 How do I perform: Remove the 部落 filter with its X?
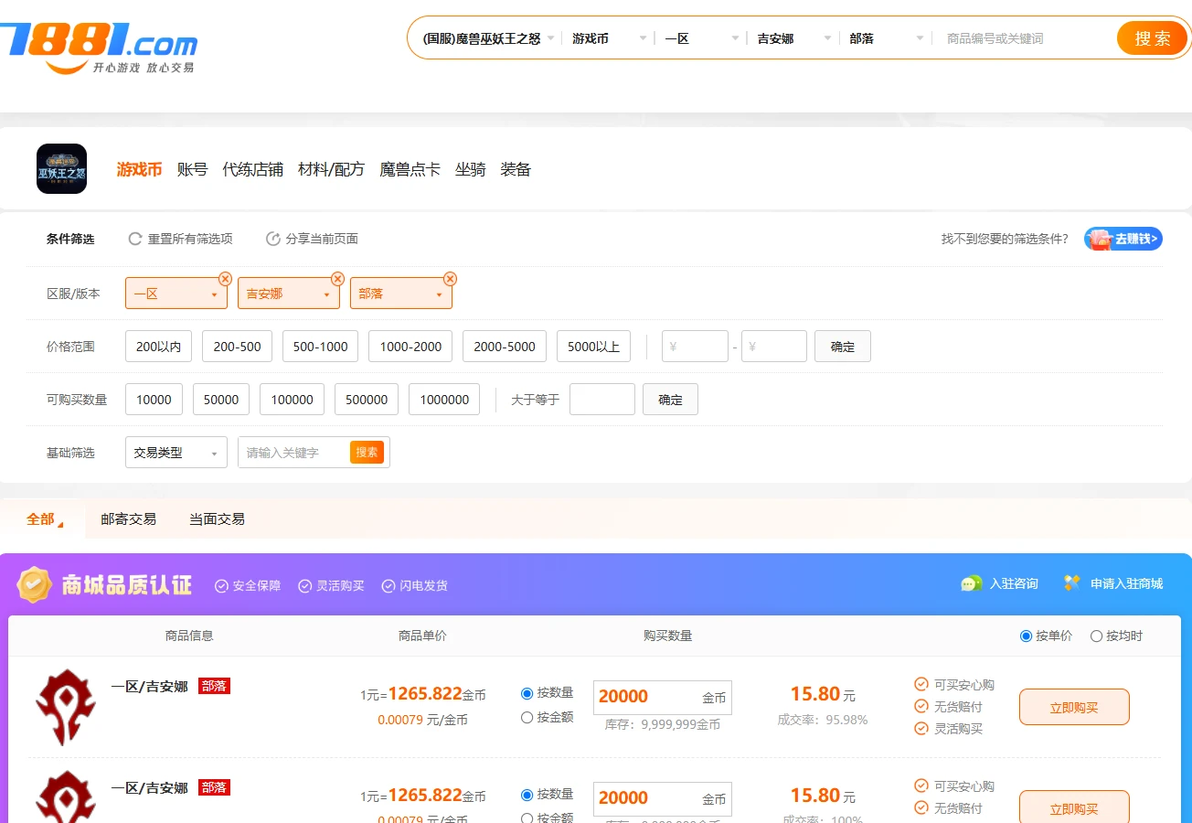click(x=450, y=279)
